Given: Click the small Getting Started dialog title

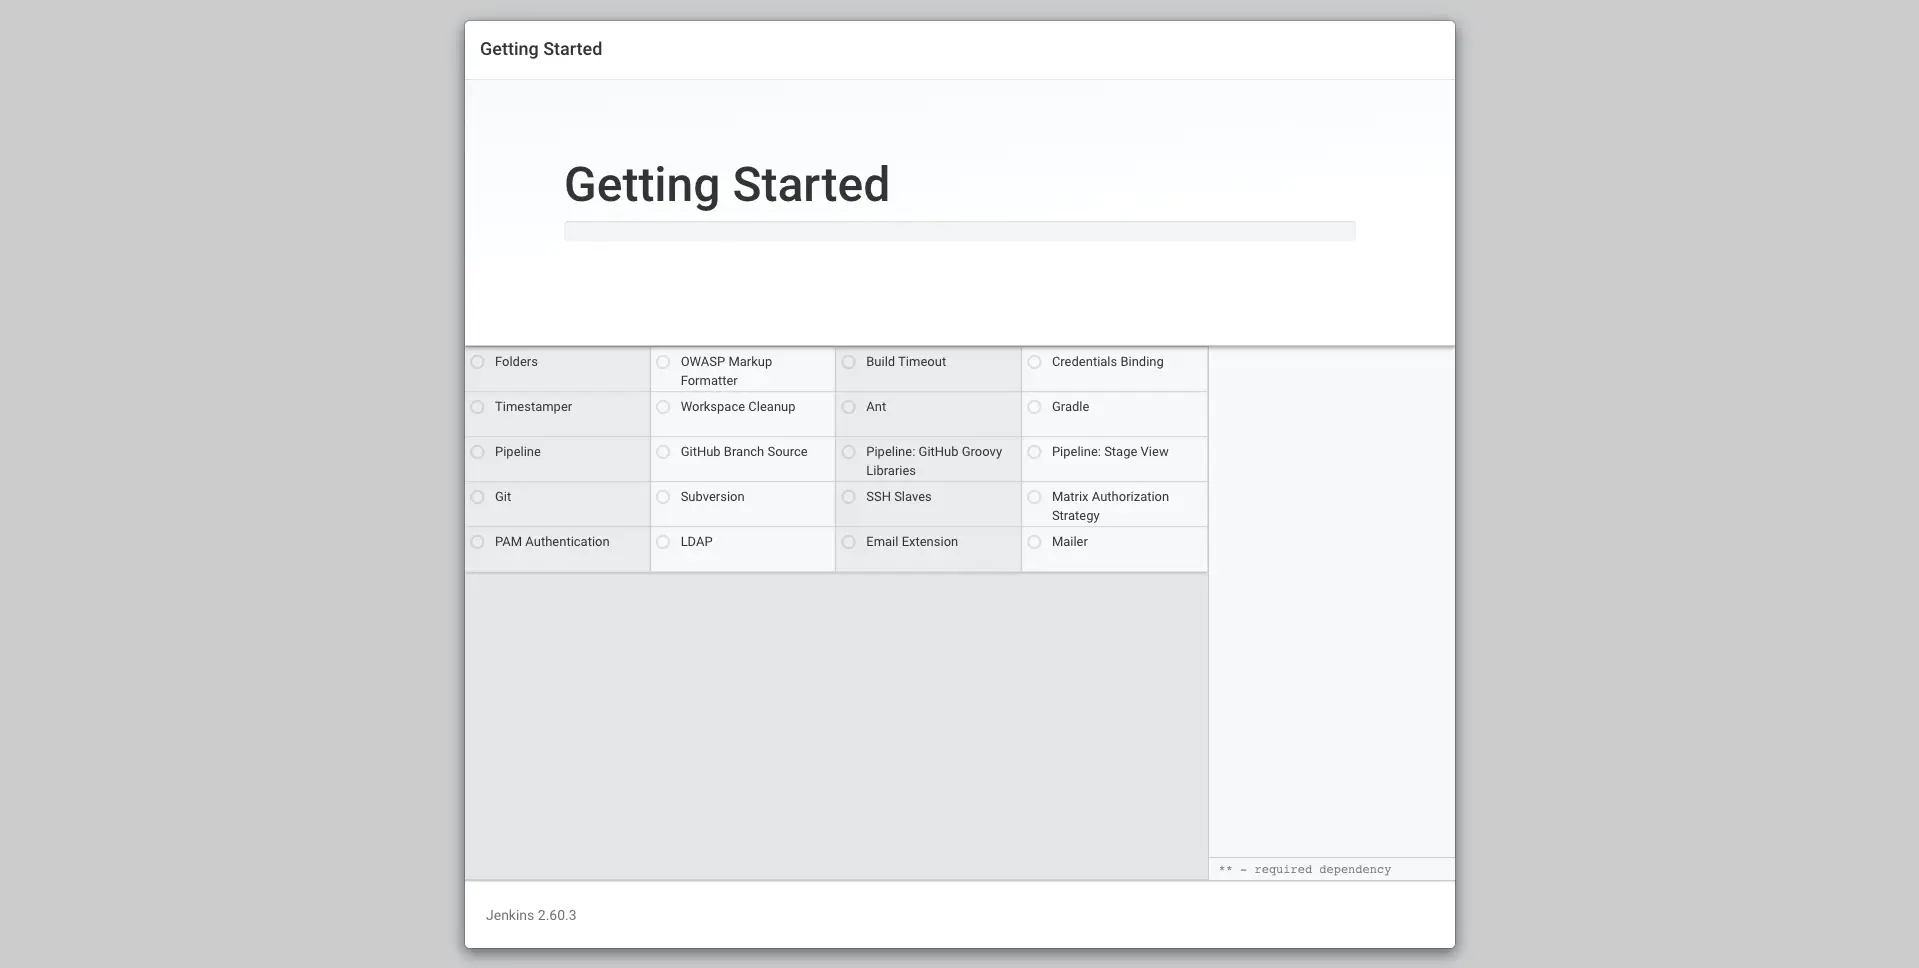Looking at the screenshot, I should tap(541, 49).
